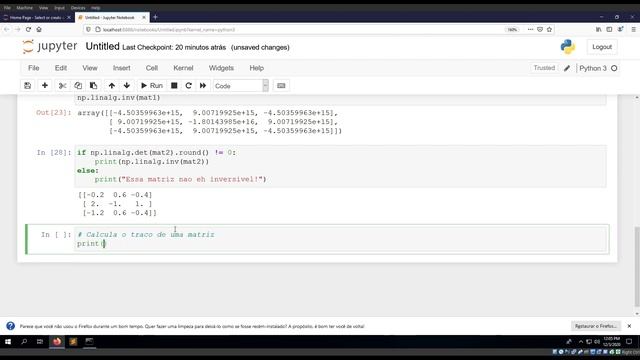Image resolution: width=640 pixels, height=360 pixels.
Task: Move selected cell down arrow
Action: [127, 86]
